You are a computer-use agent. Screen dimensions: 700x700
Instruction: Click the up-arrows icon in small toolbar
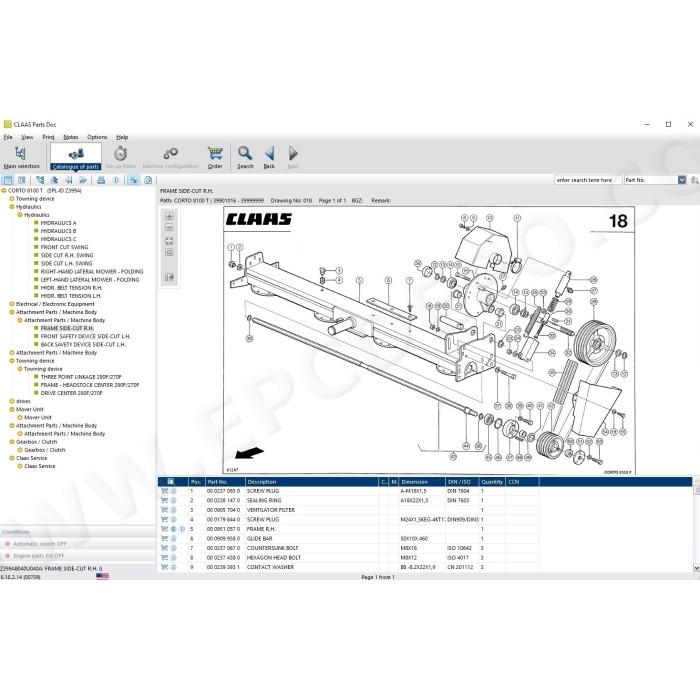[54, 180]
